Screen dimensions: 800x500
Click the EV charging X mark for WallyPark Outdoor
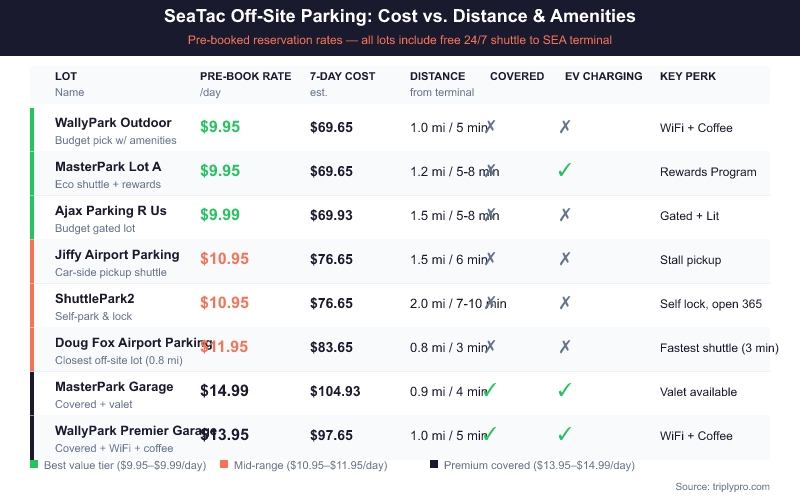pyautogui.click(x=565, y=127)
